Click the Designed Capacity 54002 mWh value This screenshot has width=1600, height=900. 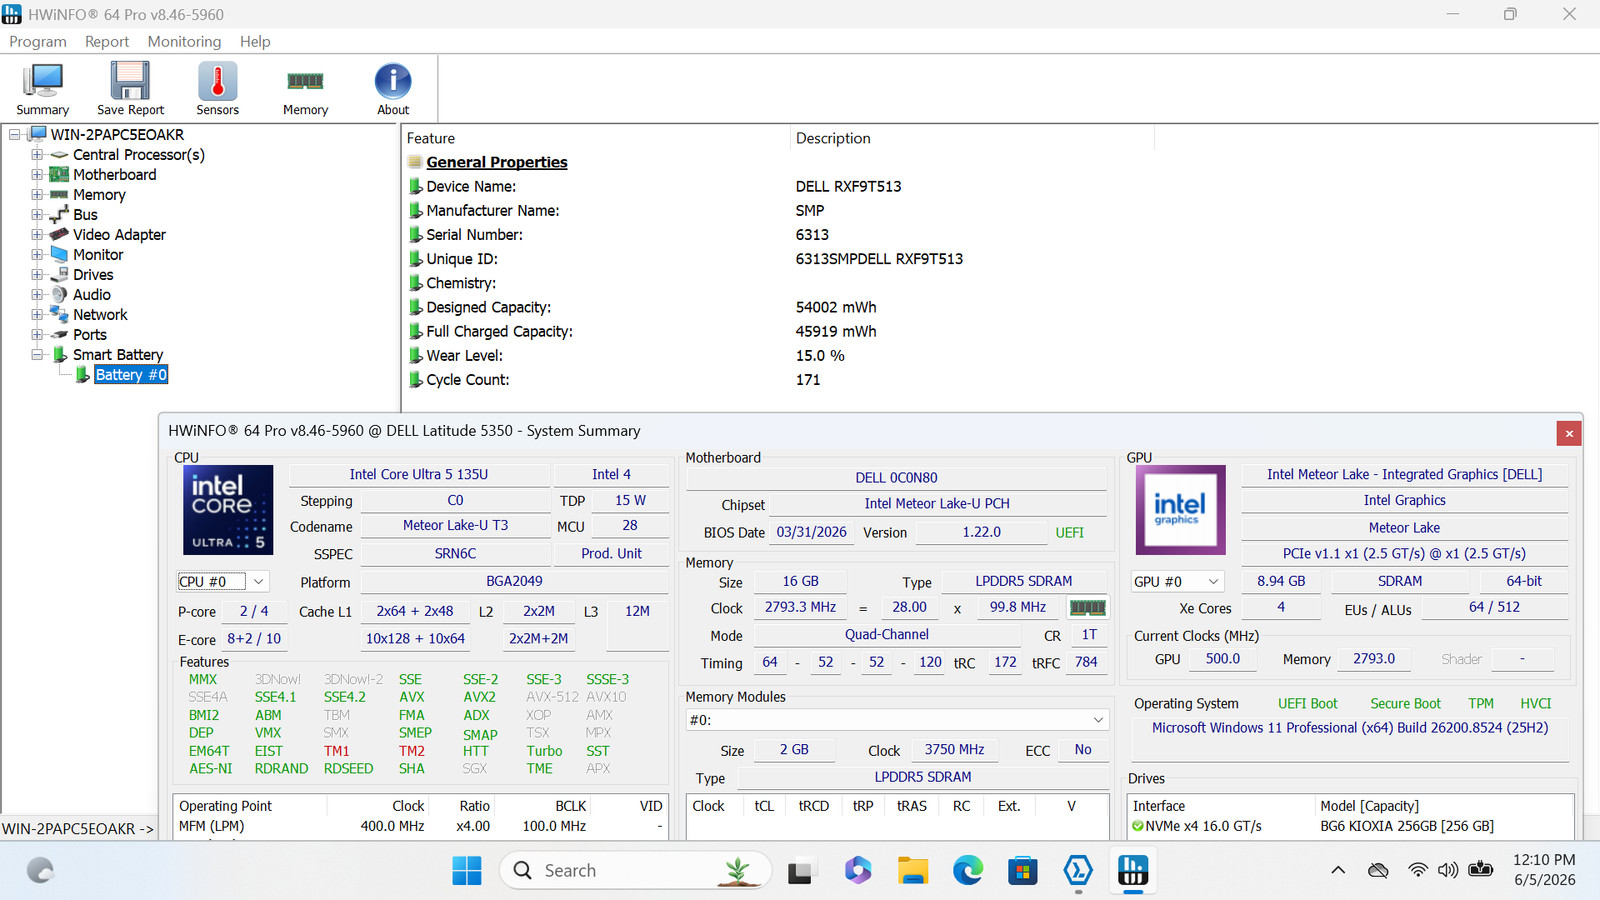click(x=836, y=308)
